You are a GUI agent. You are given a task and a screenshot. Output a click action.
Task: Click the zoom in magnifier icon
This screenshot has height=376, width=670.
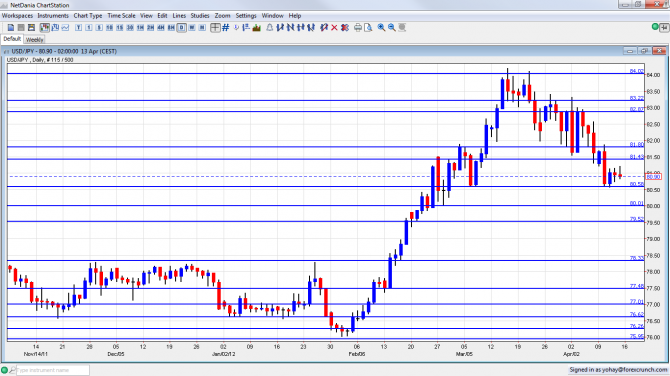[x=381, y=28]
